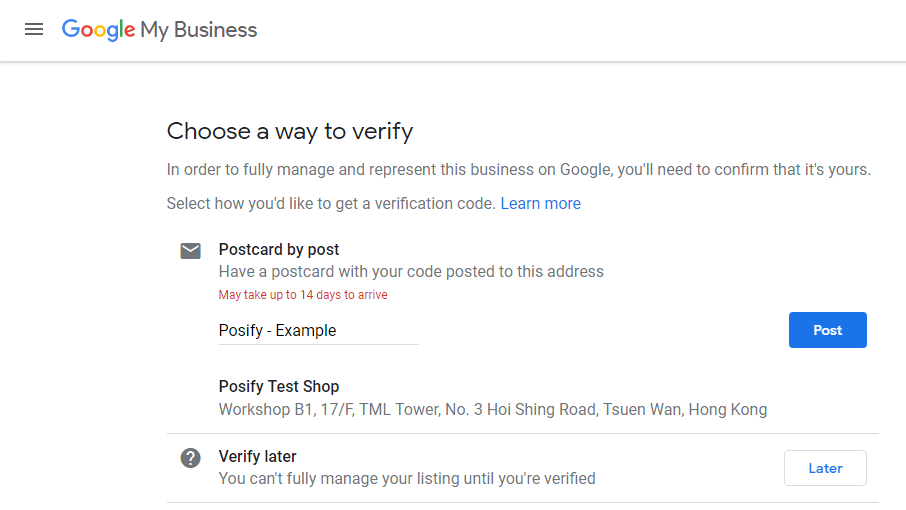Viewport: 906px width, 510px height.
Task: Click empty area of the top header bar
Action: click(x=578, y=30)
